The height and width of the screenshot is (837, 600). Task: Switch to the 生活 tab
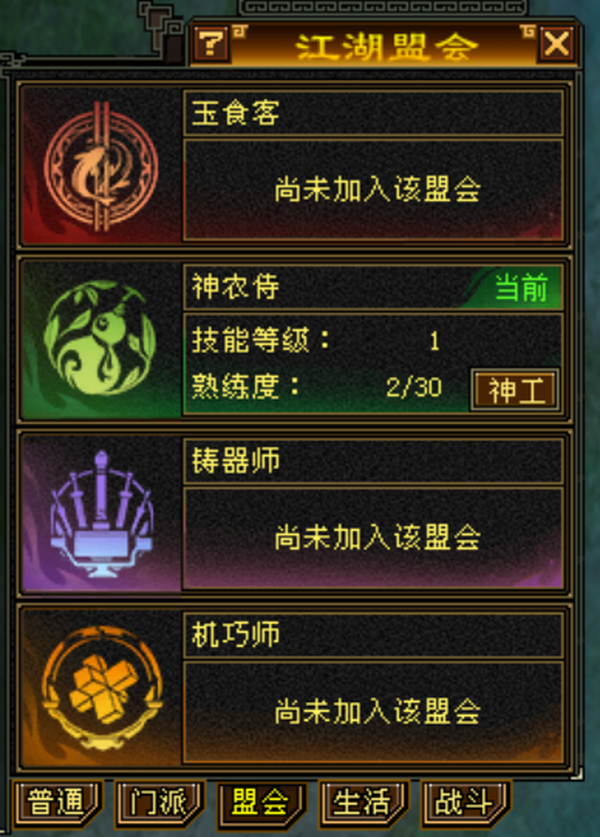[x=362, y=803]
